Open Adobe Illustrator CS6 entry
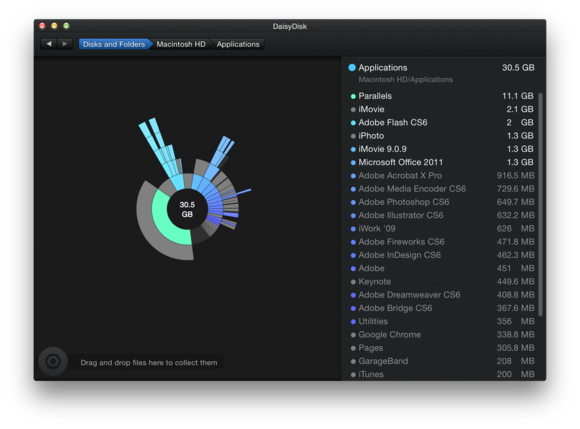The width and height of the screenshot is (580, 429). point(442,216)
